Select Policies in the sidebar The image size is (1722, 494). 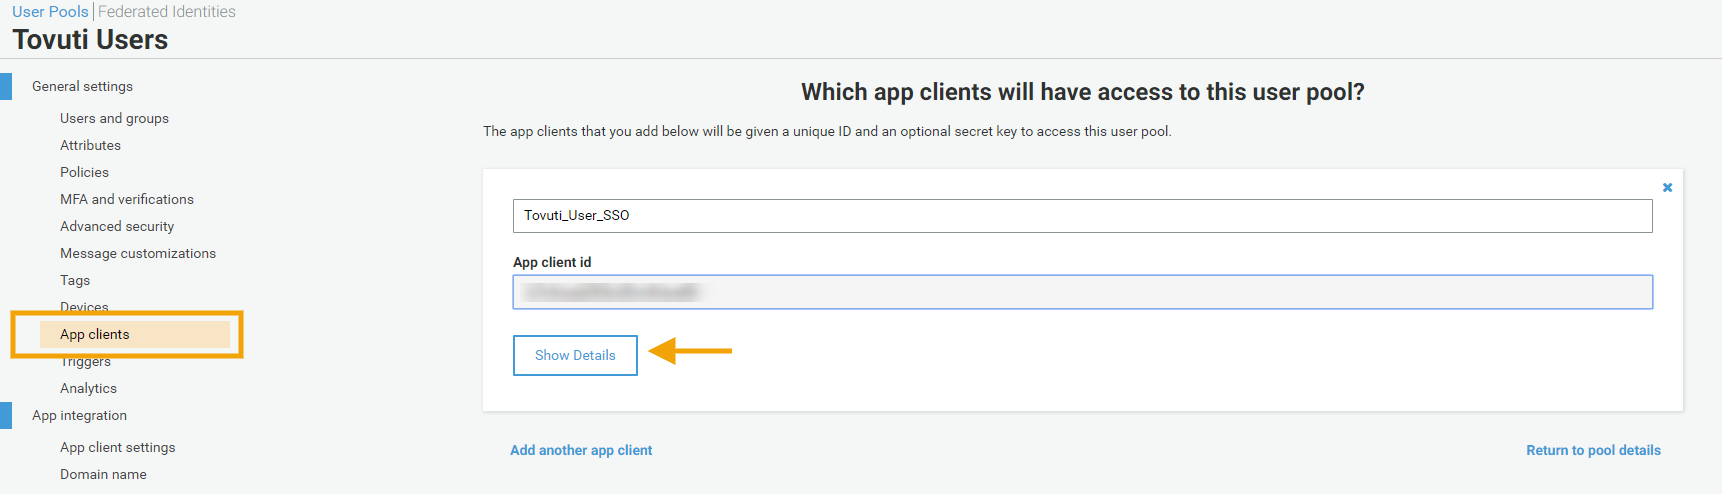(x=84, y=172)
